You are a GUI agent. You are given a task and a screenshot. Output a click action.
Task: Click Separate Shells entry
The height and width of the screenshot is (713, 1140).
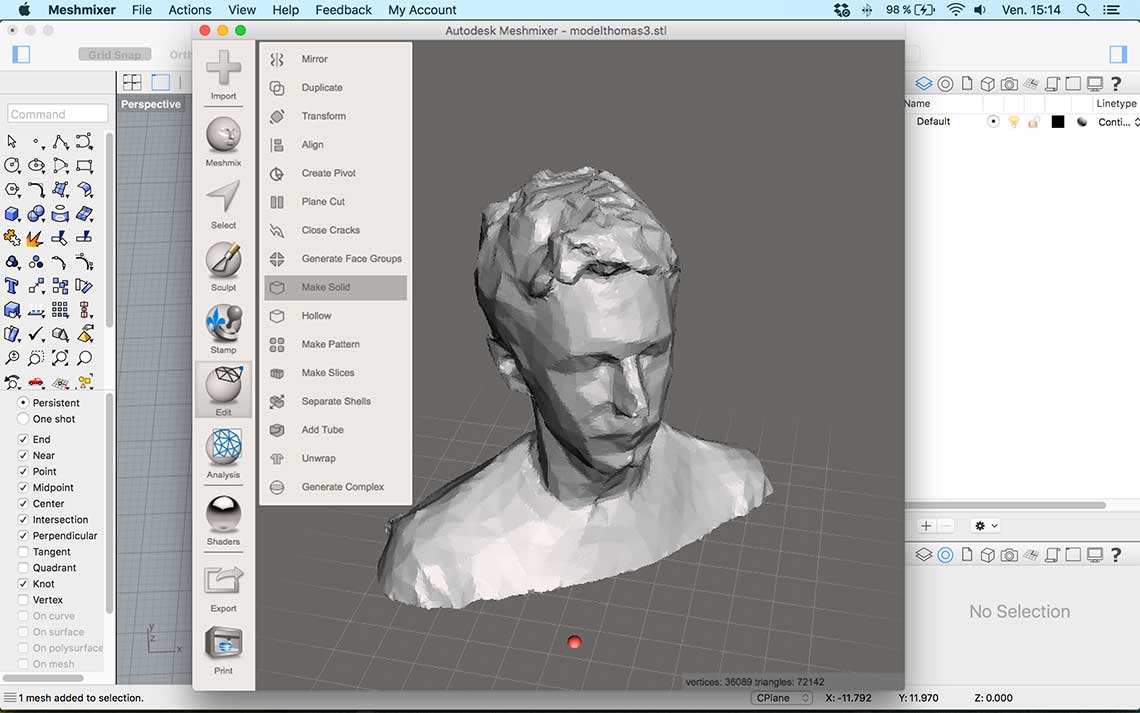335,401
